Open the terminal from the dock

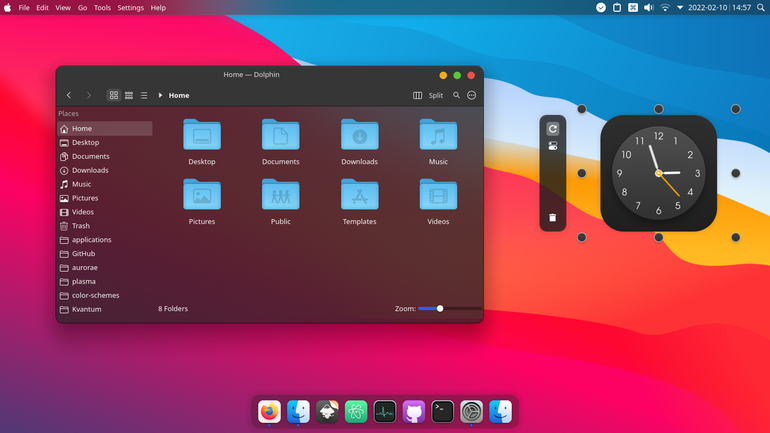(x=442, y=411)
